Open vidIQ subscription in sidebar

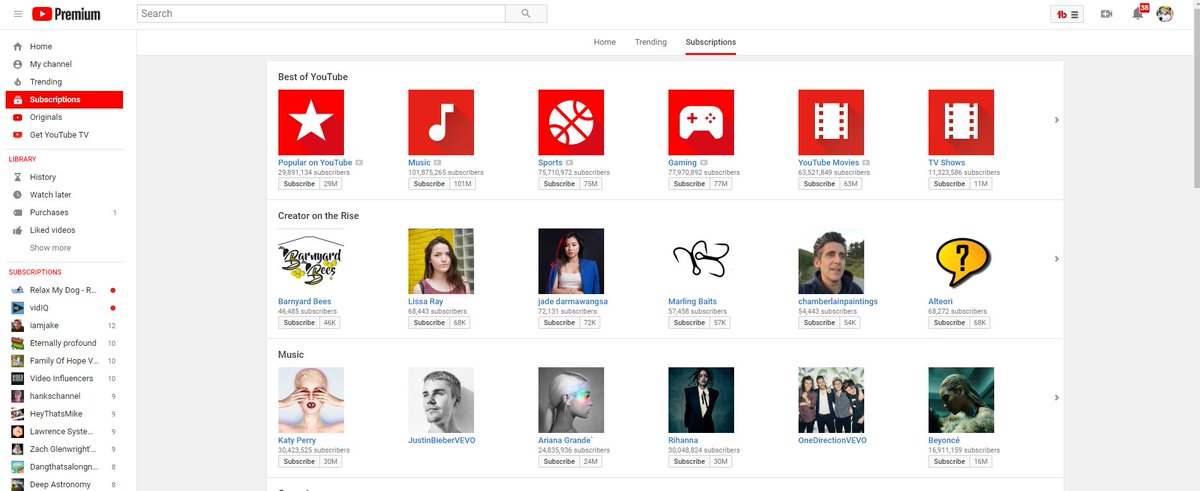pos(64,308)
